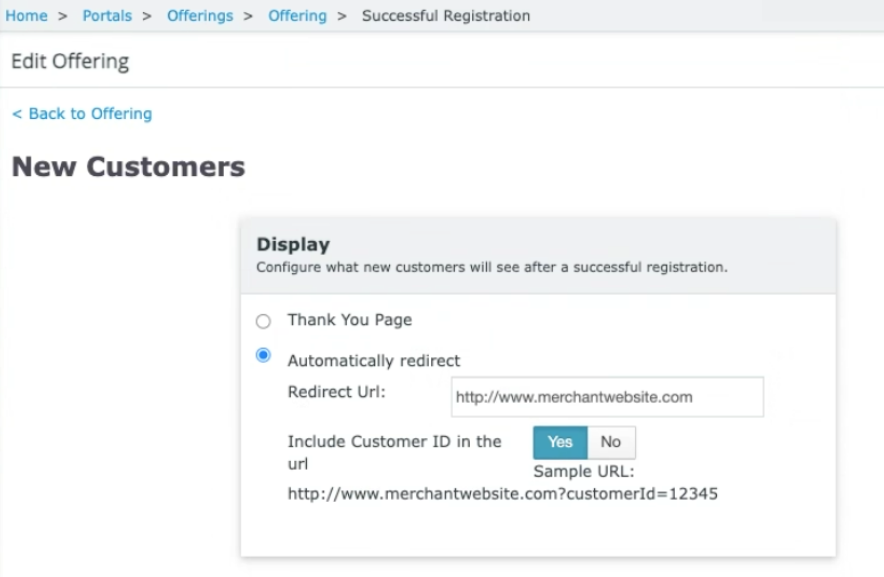The height and width of the screenshot is (577, 884).
Task: Click the Configure what new customers description text
Action: point(492,267)
